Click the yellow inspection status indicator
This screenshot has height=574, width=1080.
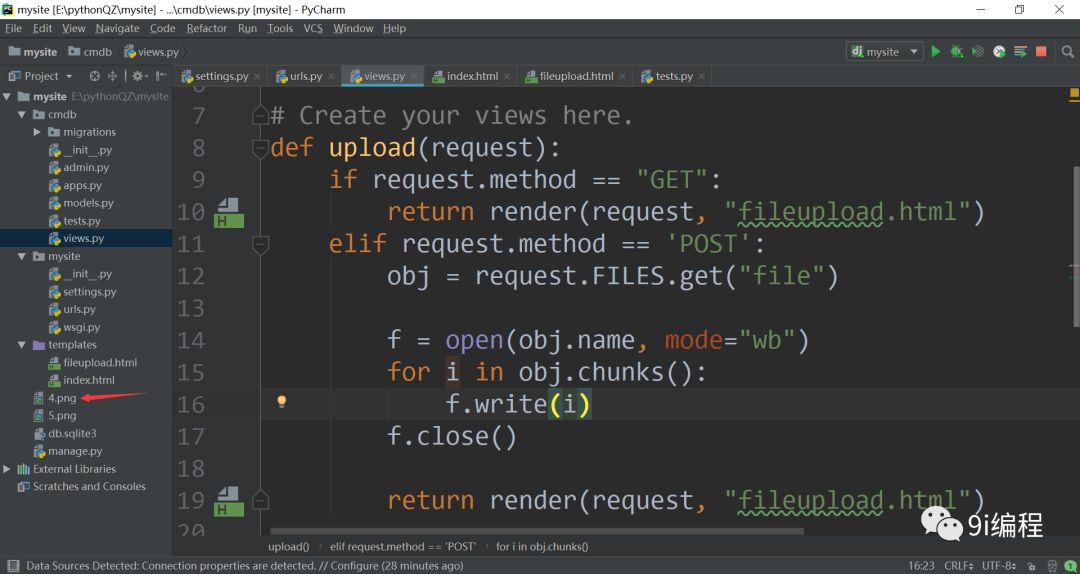(x=1074, y=94)
